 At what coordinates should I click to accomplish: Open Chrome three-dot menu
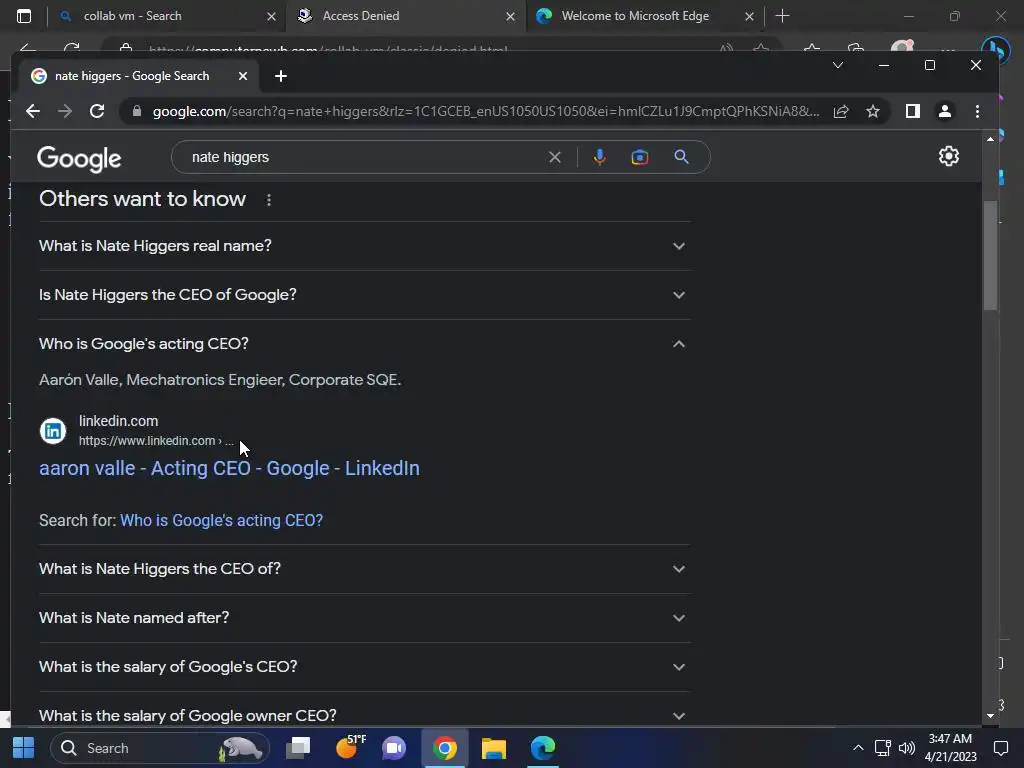(977, 112)
